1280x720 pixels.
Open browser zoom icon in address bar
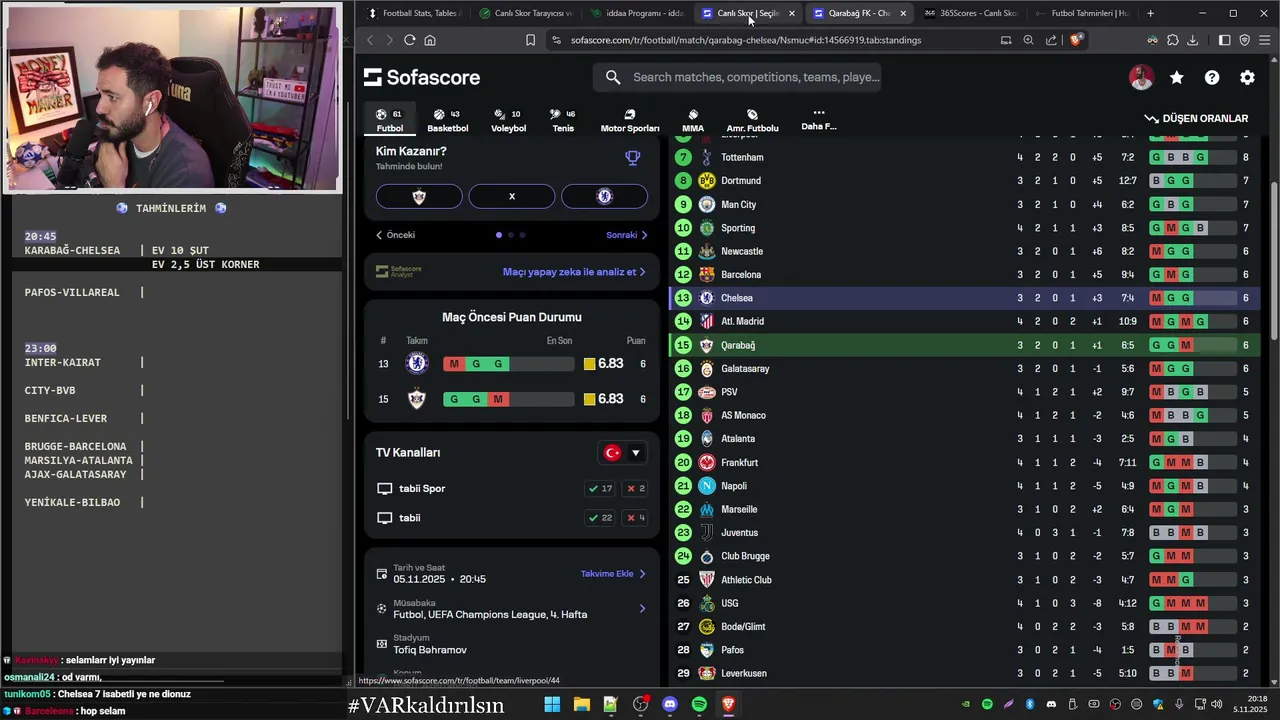[1028, 40]
